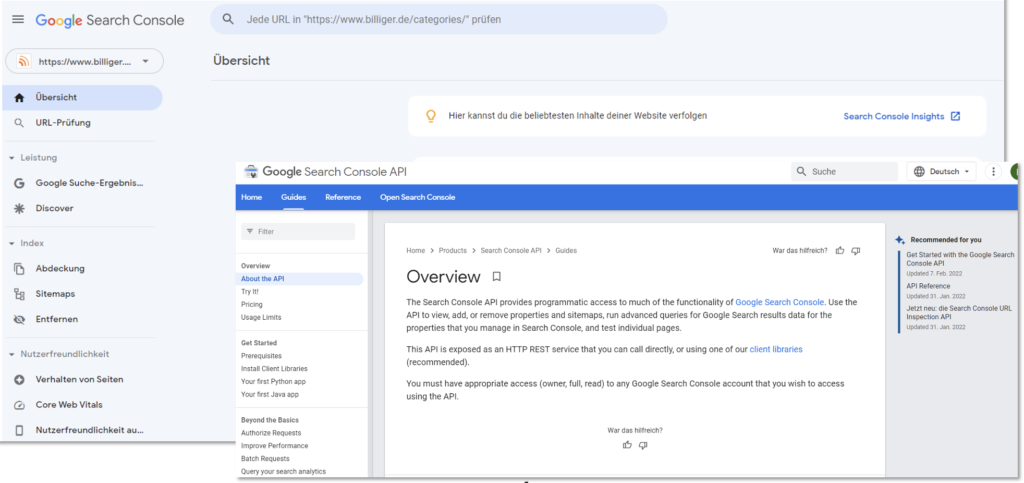This screenshot has width=1024, height=483.
Task: Open Your first Python app guide
Action: (x=273, y=381)
